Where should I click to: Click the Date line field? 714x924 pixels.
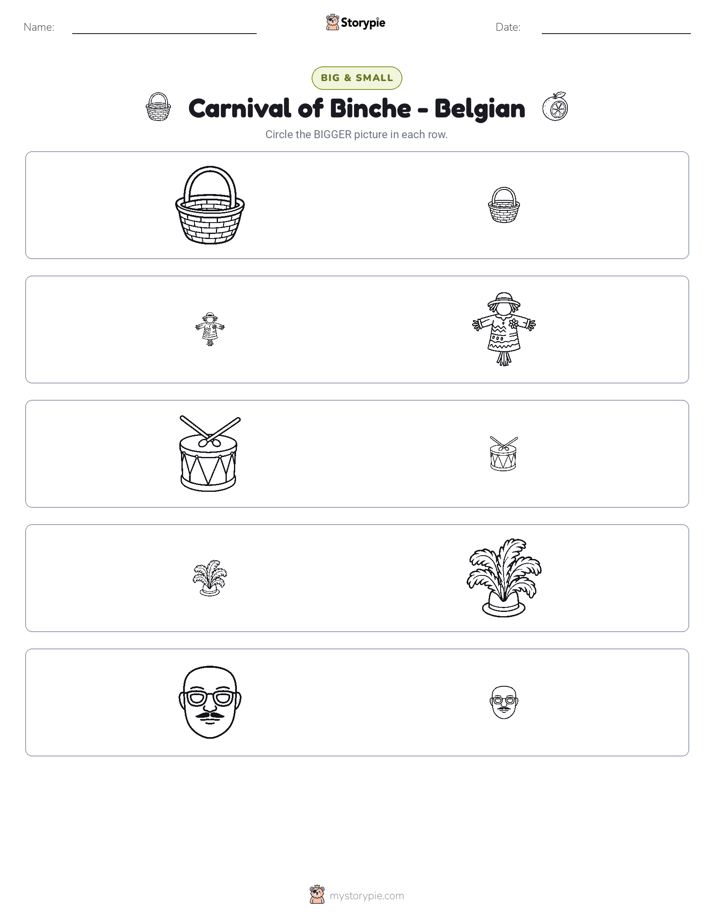pyautogui.click(x=616, y=28)
